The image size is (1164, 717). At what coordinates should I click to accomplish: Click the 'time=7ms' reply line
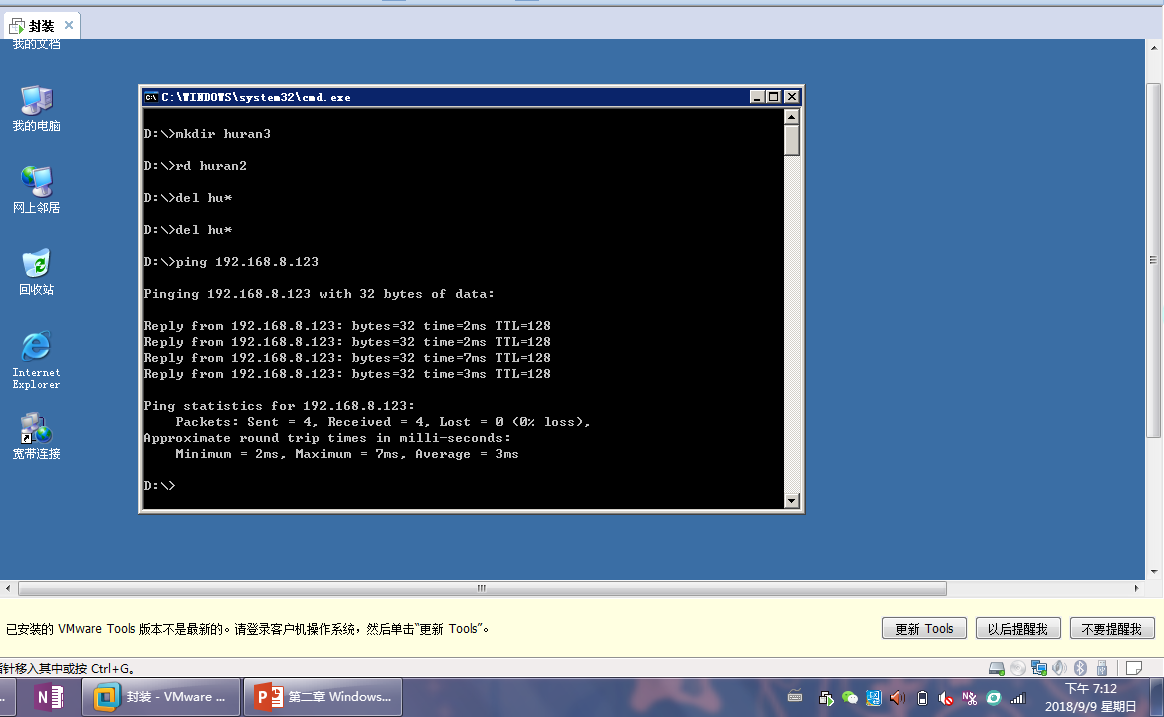pyautogui.click(x=347, y=358)
